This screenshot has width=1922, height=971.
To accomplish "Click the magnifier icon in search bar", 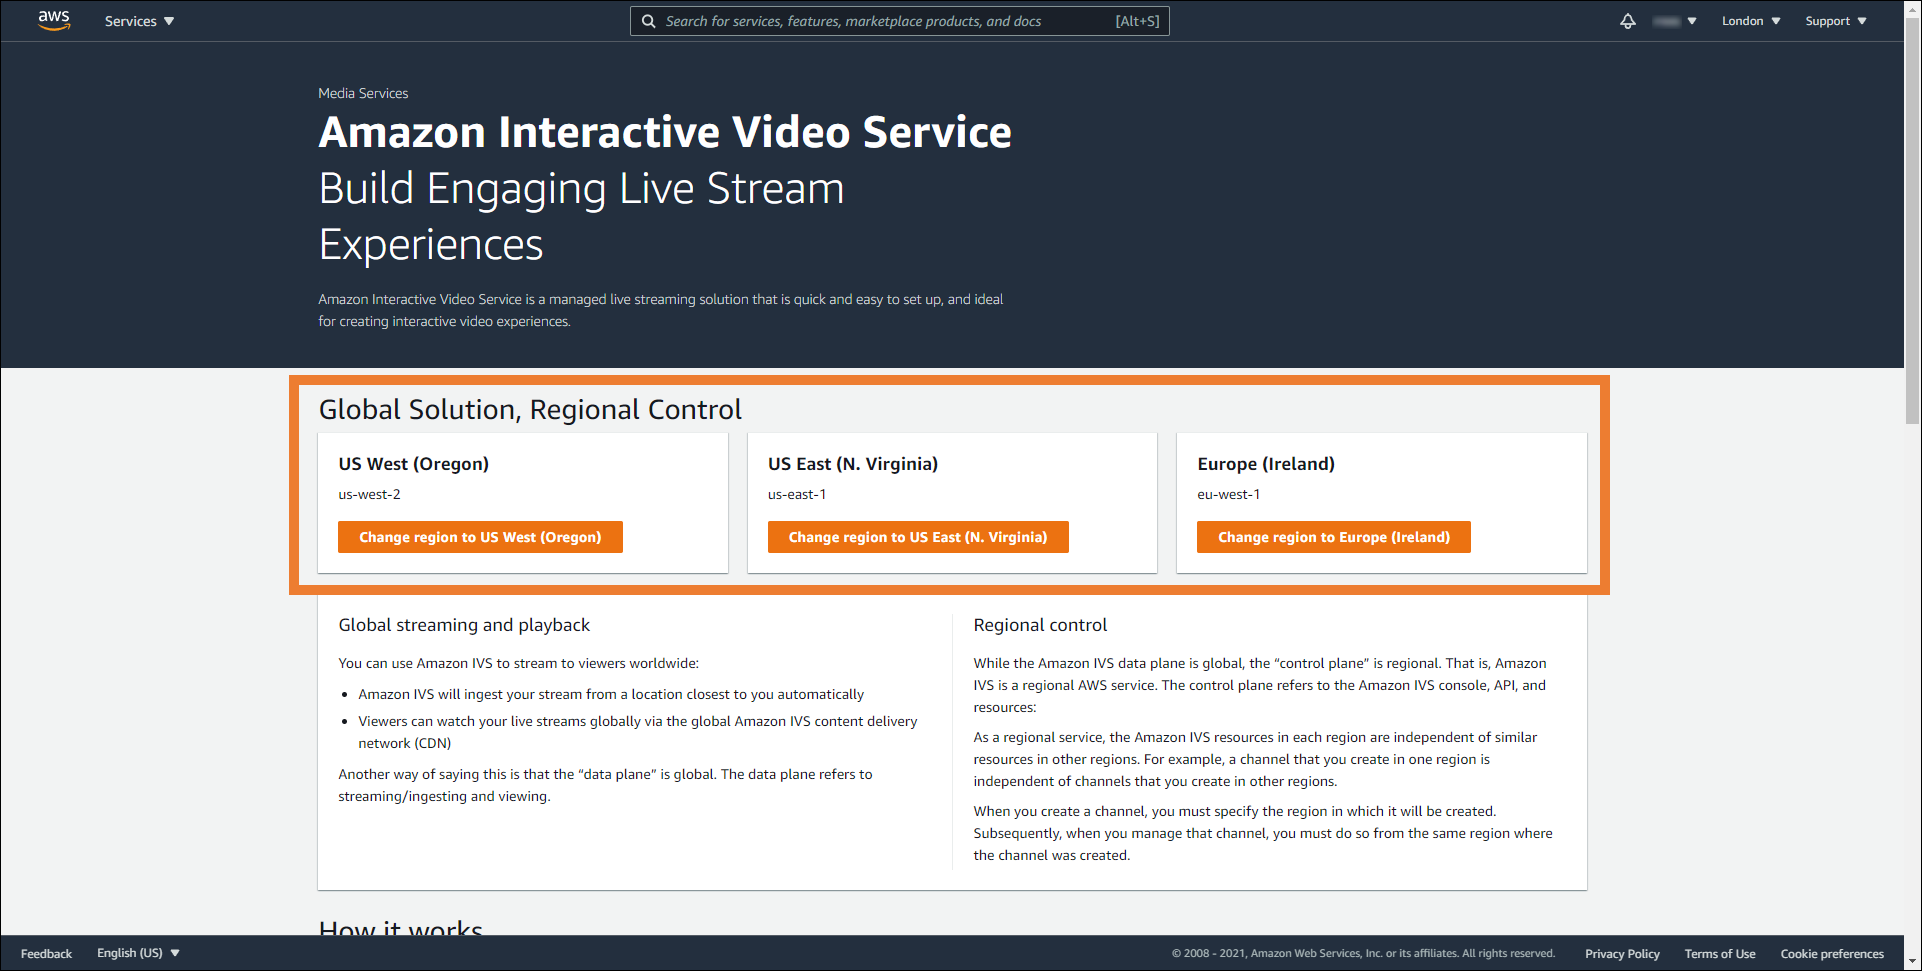I will click(649, 21).
